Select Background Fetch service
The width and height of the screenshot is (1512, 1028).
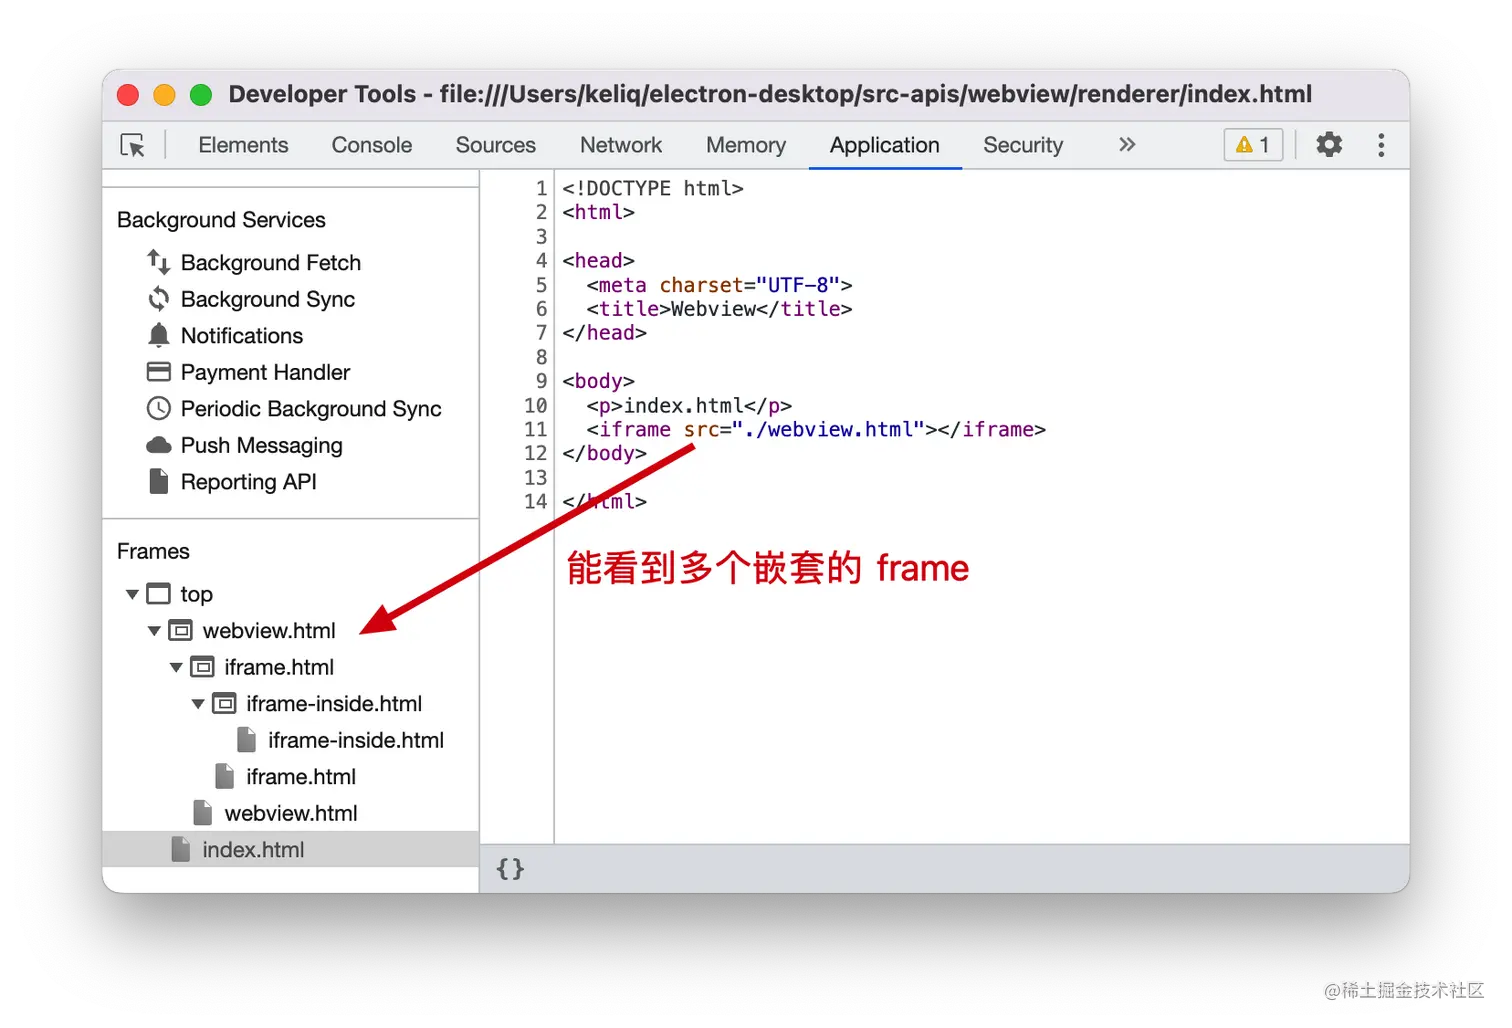pos(271,263)
